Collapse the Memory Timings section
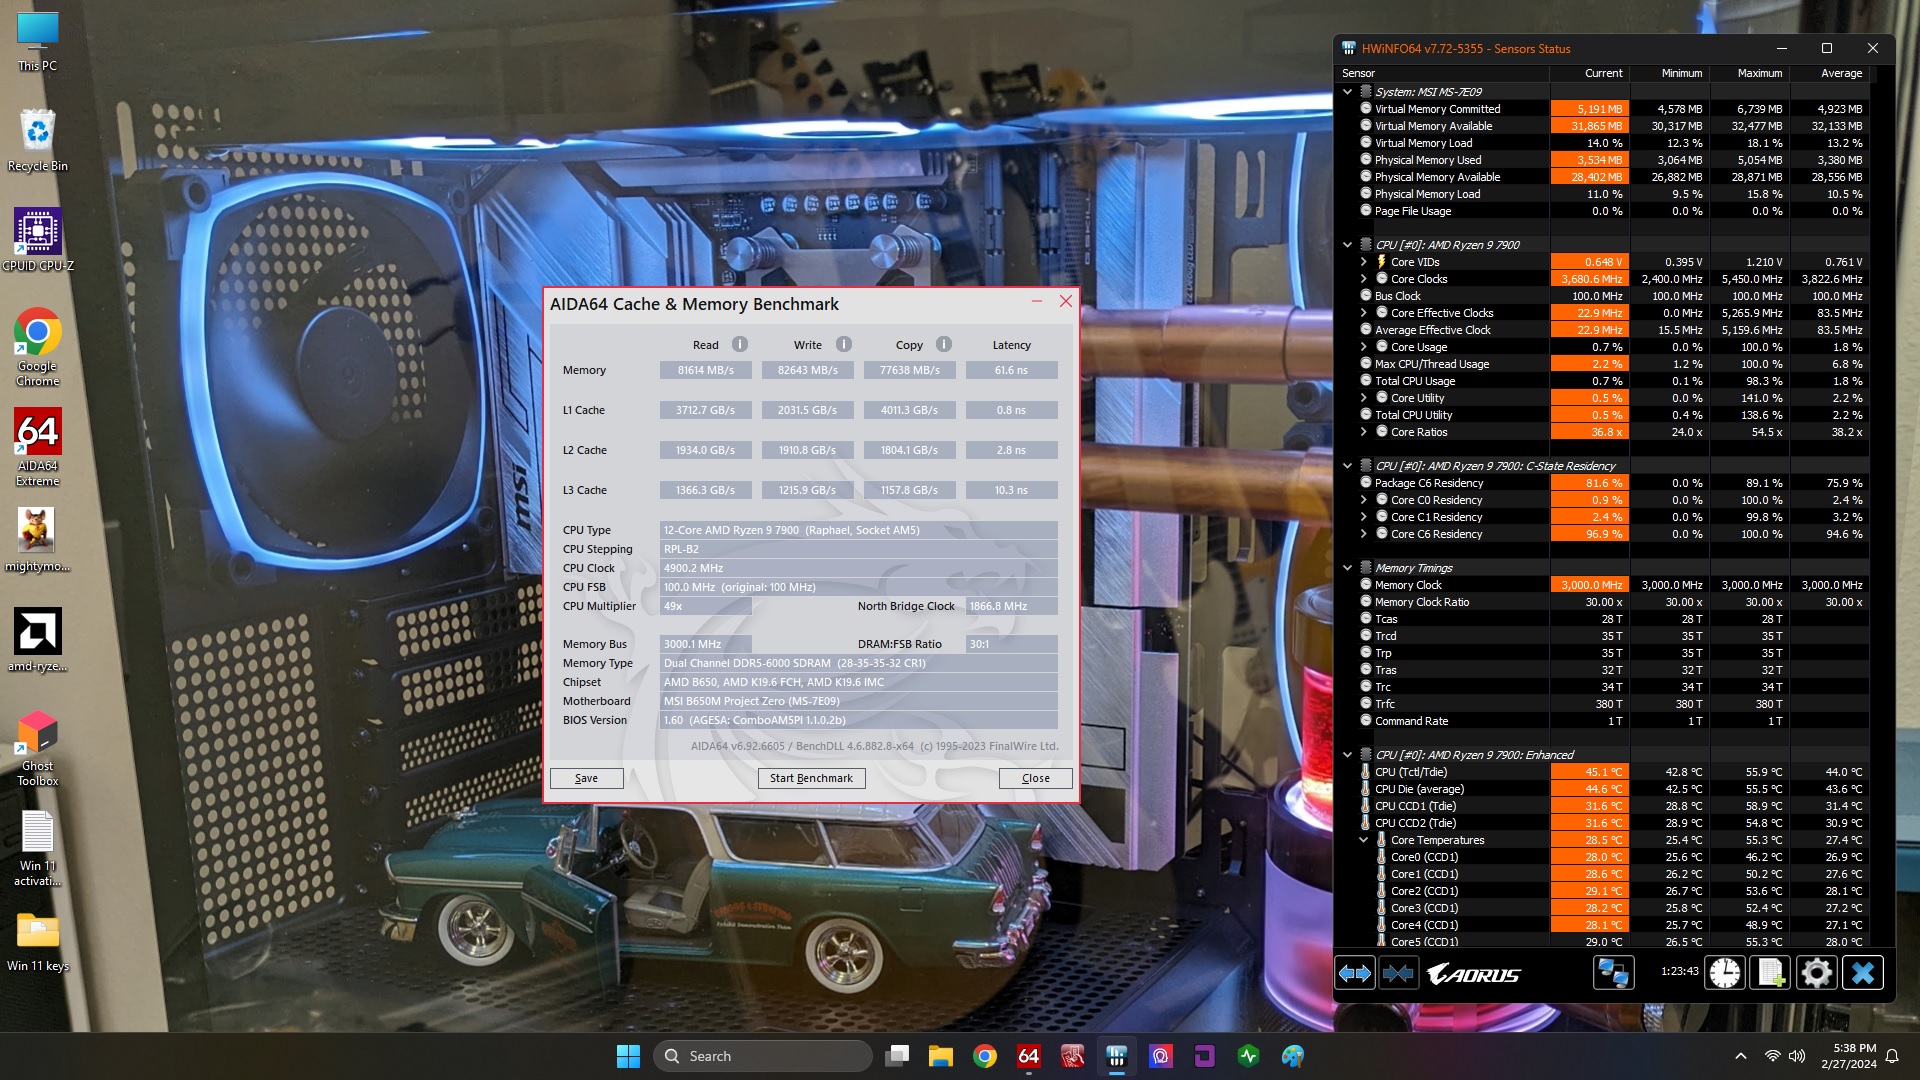 tap(1348, 568)
